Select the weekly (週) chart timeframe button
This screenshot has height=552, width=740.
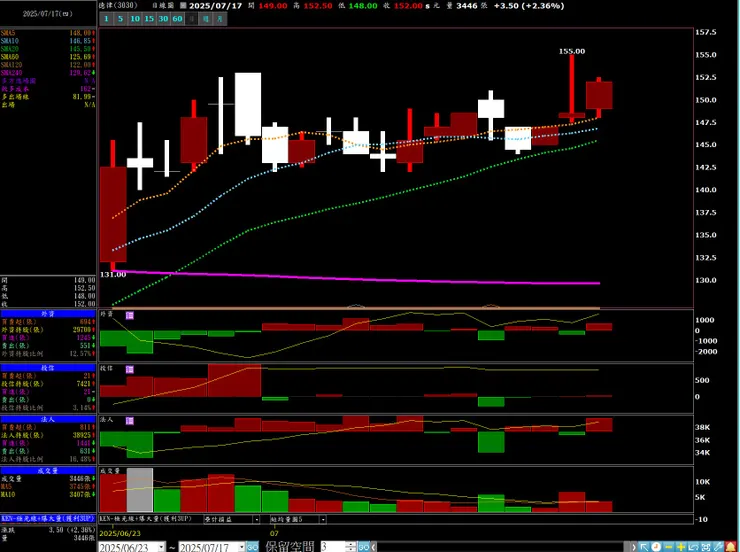(206, 19)
